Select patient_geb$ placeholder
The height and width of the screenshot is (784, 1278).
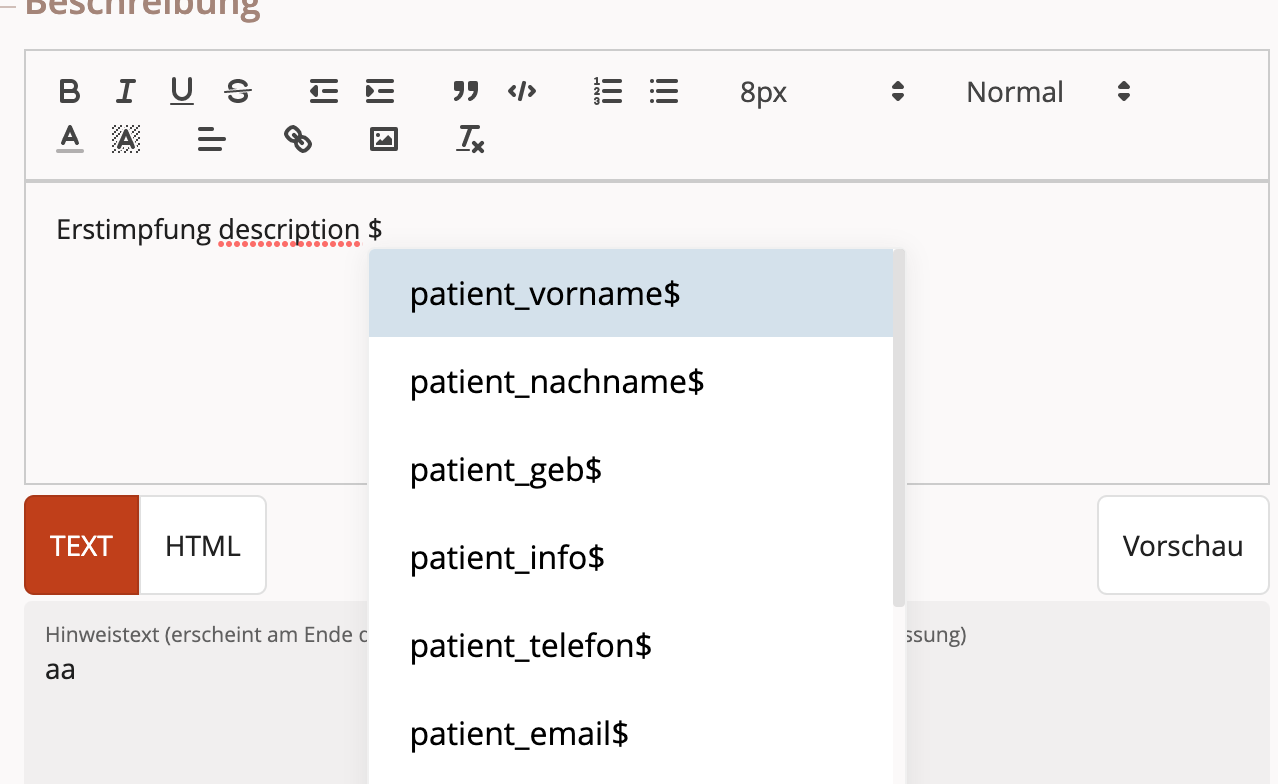[x=631, y=470]
